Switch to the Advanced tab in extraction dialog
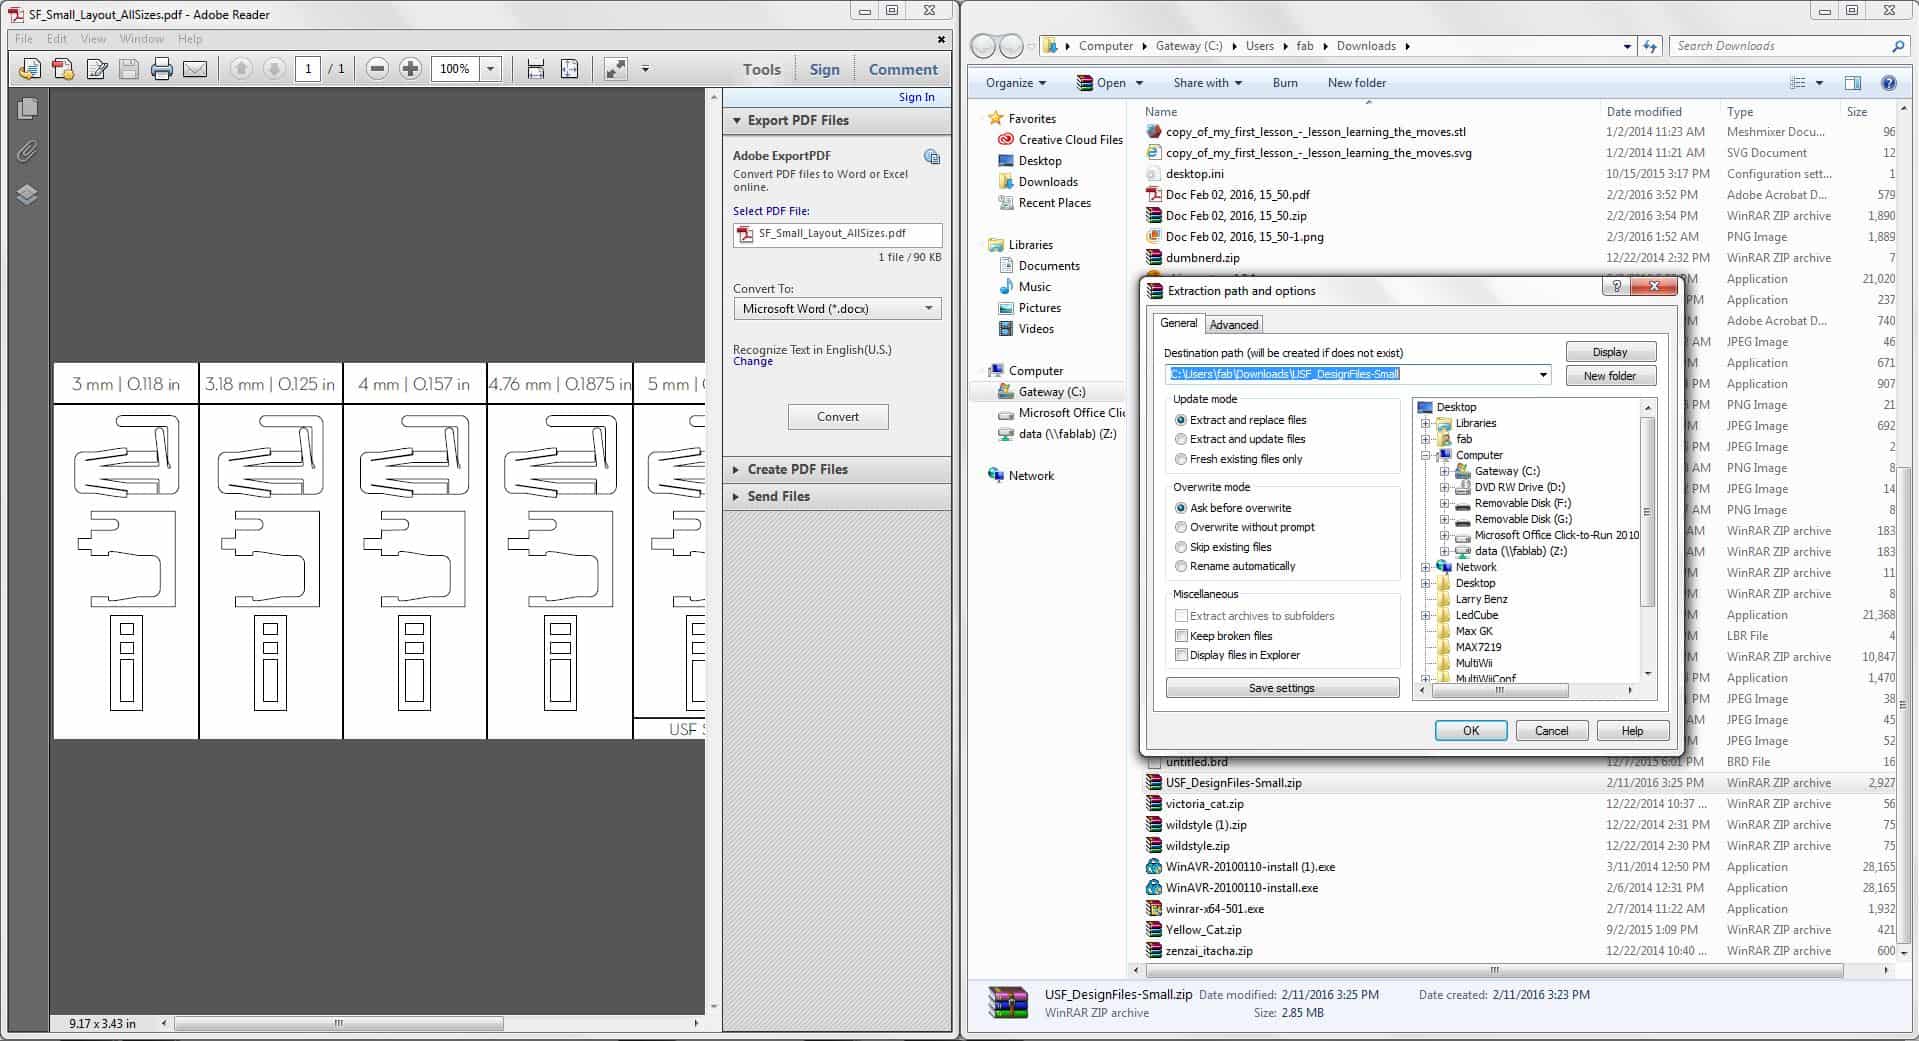 [1234, 325]
